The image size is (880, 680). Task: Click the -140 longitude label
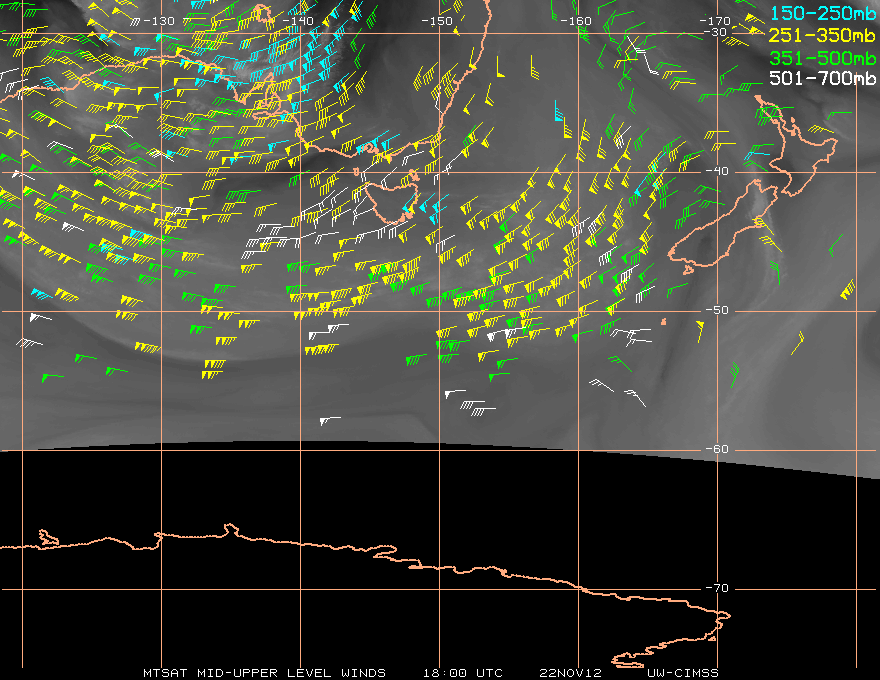coord(298,21)
